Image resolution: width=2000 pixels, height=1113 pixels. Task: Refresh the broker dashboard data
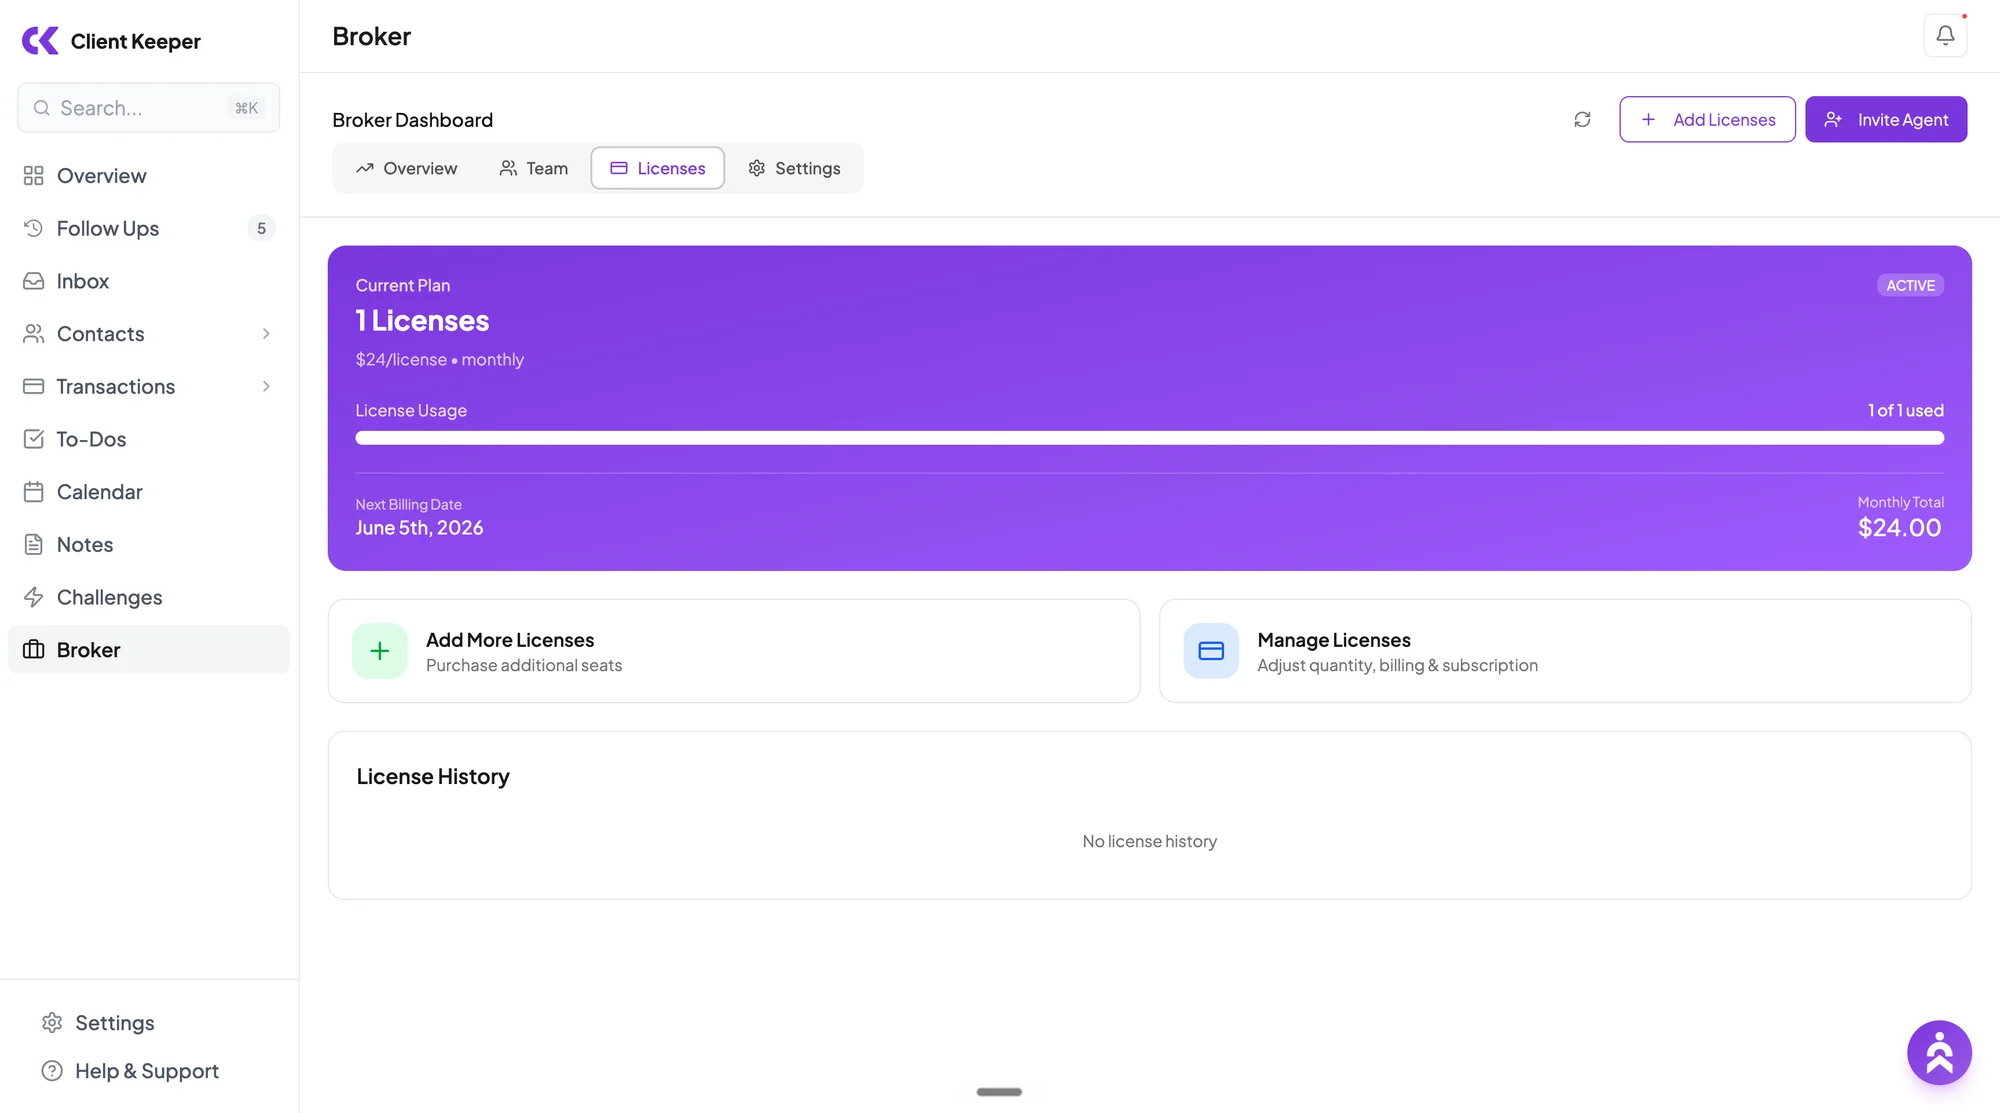(x=1582, y=119)
